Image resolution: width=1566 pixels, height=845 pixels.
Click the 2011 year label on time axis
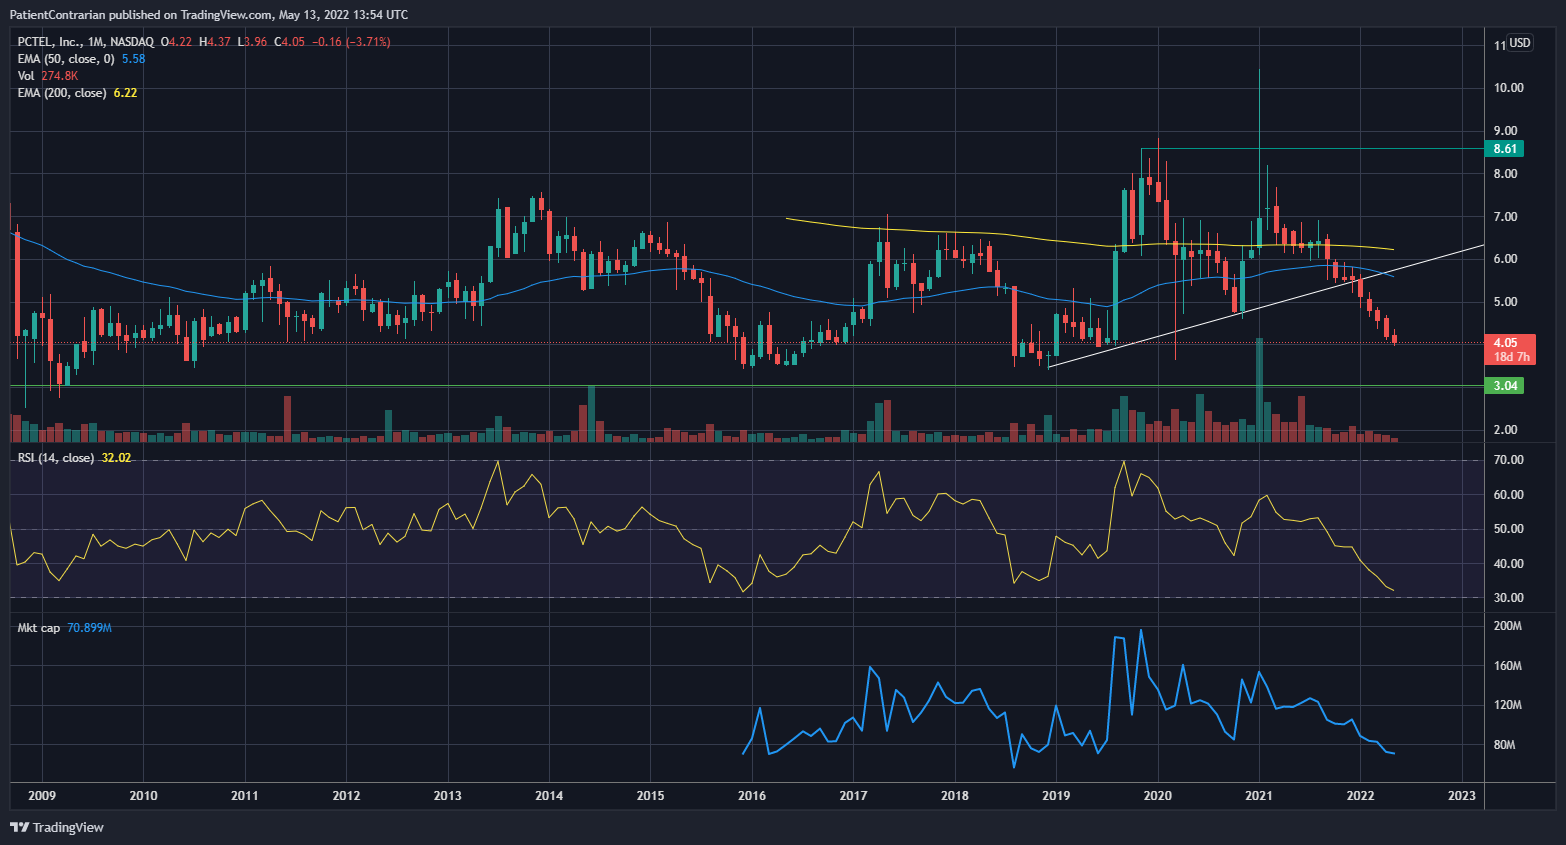coord(245,796)
